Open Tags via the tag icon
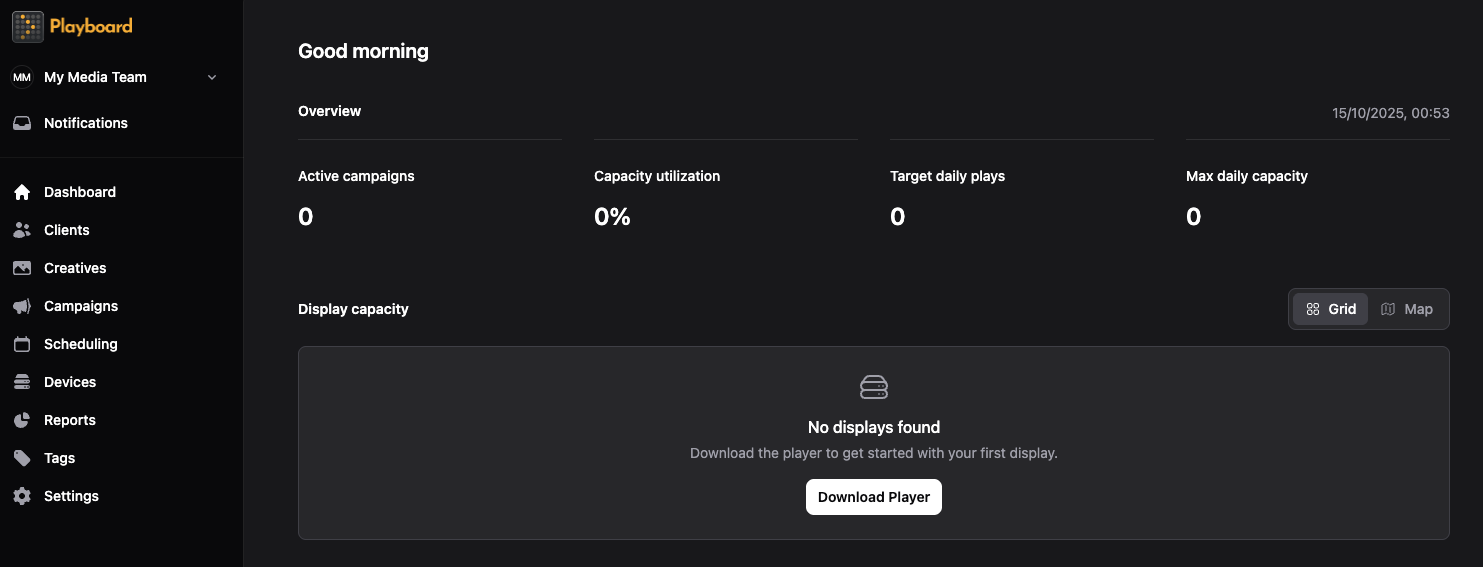1483x567 pixels. [22, 458]
